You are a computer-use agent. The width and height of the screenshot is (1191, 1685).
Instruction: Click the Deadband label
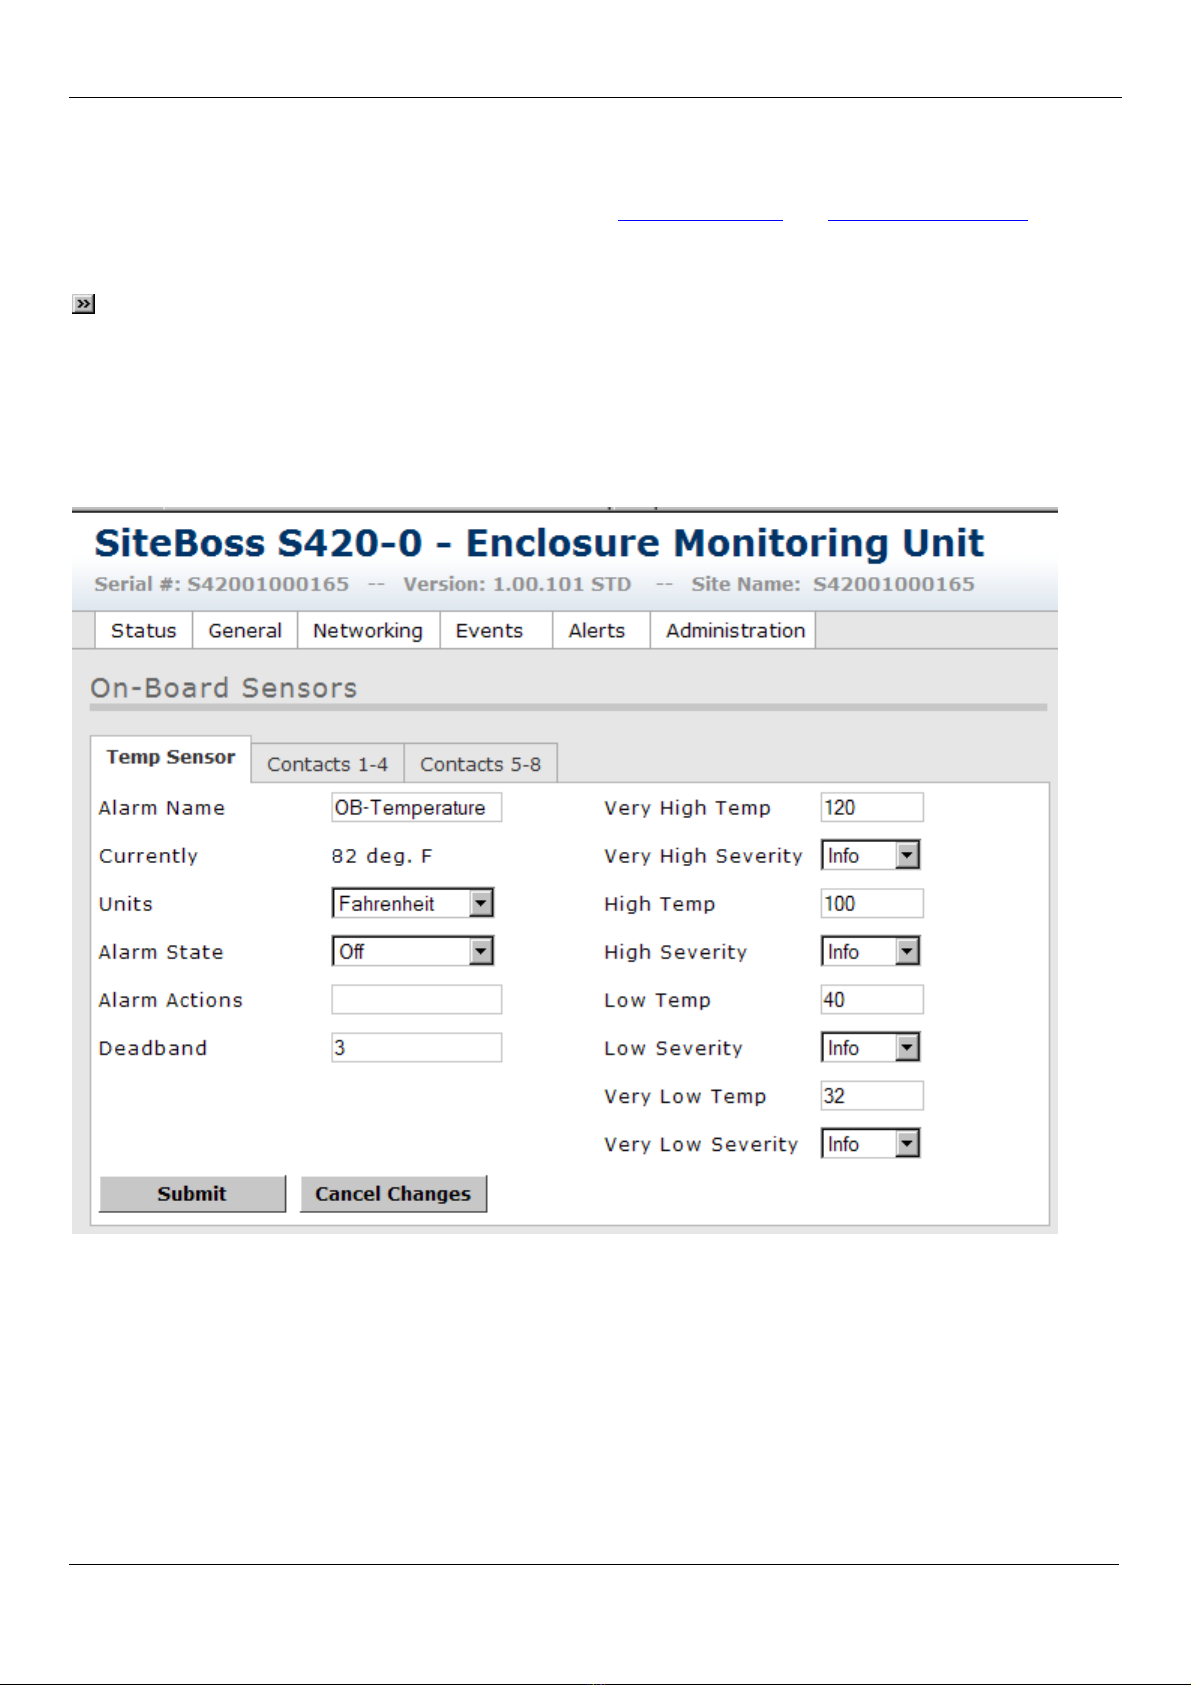pos(152,1048)
